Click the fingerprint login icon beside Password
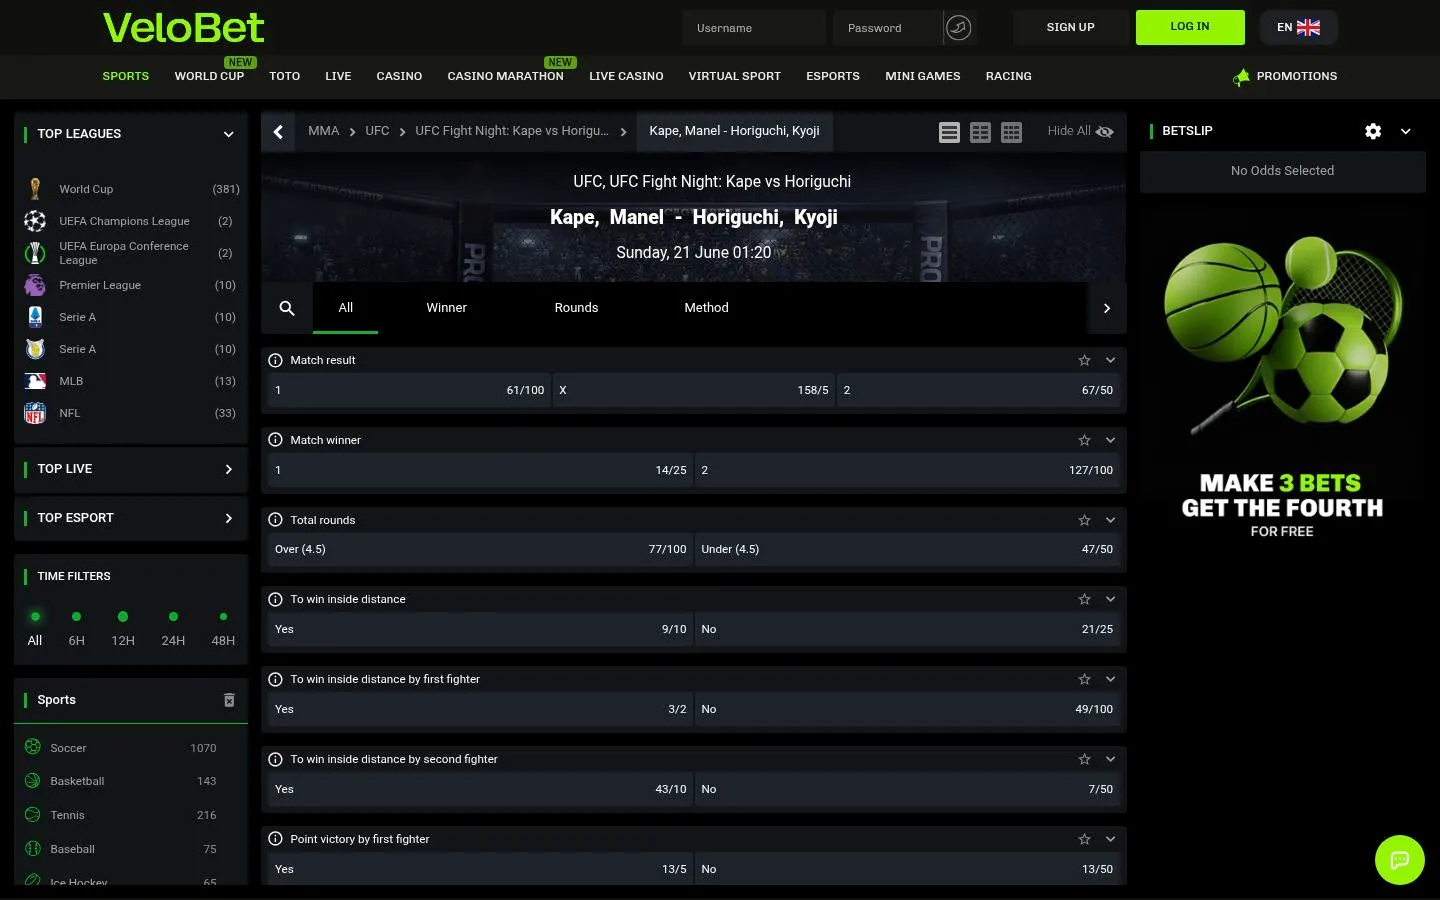1440x900 pixels. [958, 28]
